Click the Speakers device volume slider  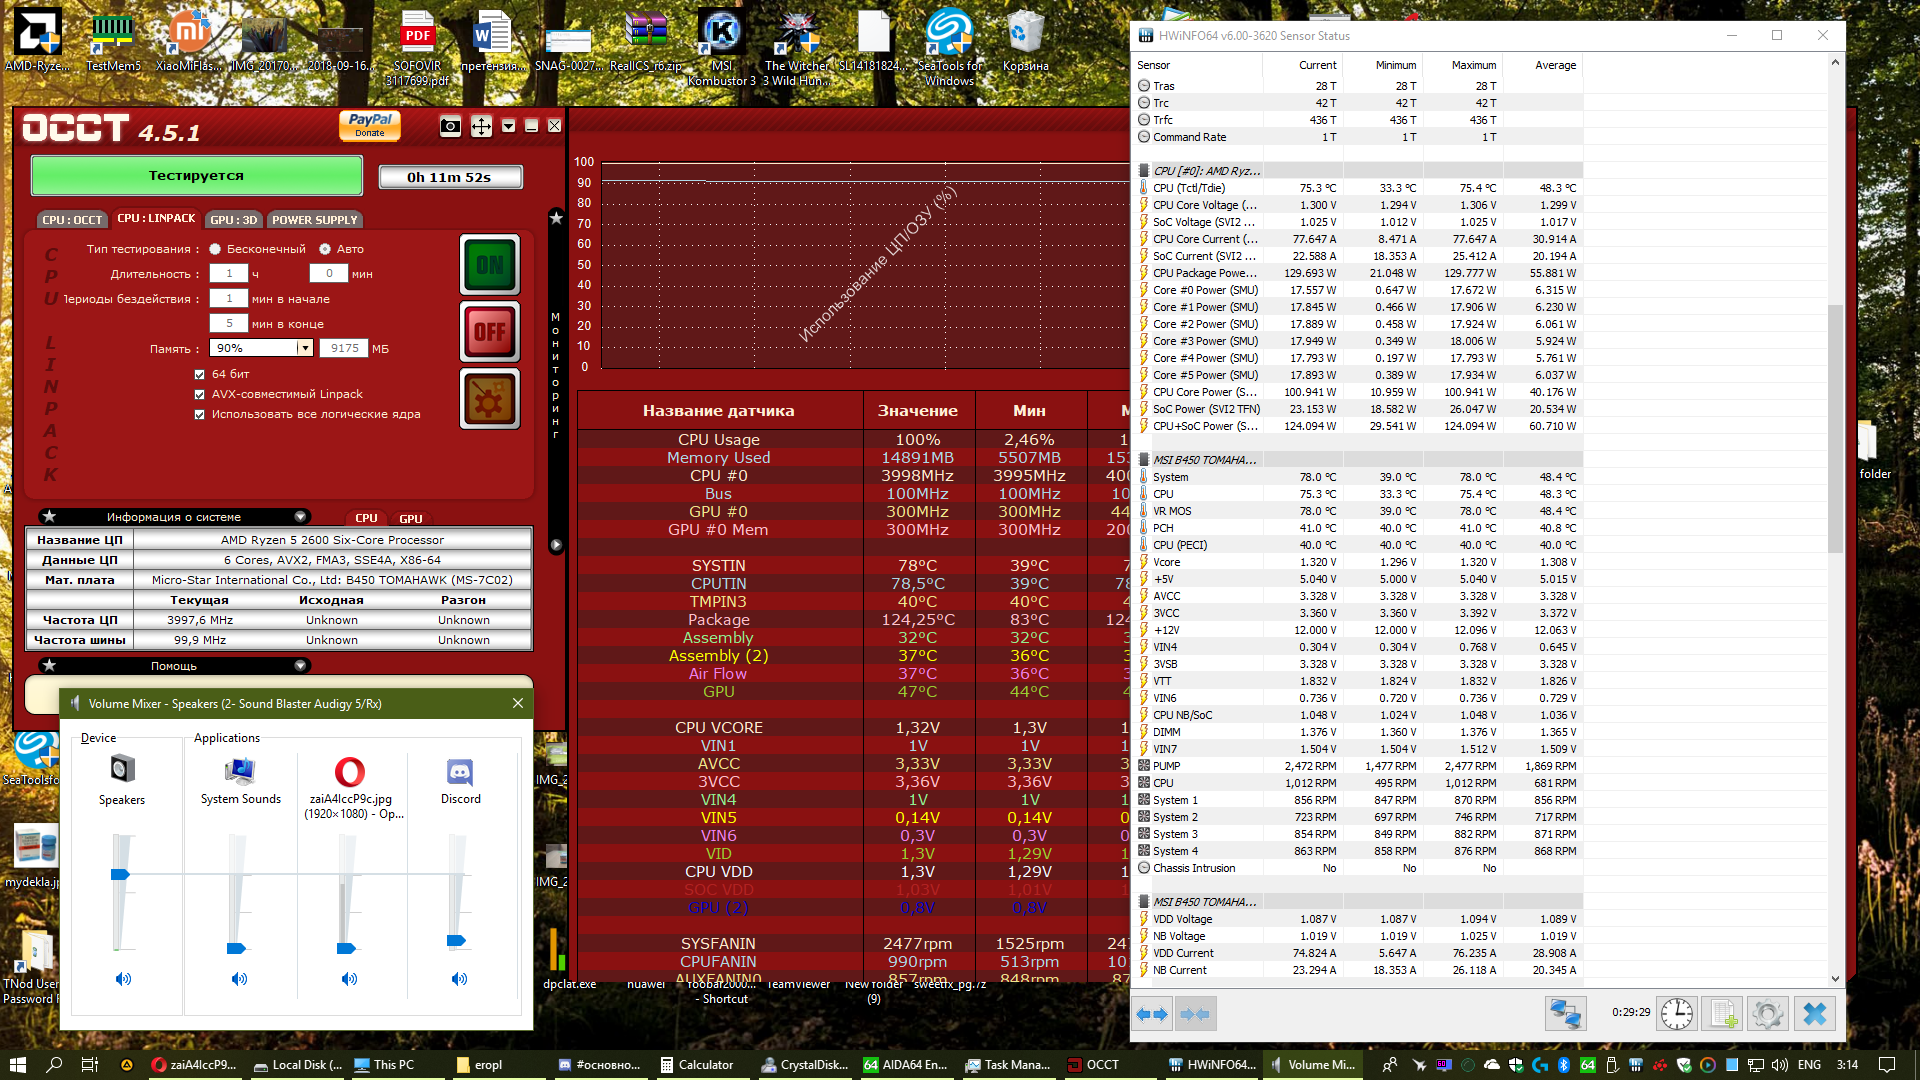click(x=120, y=874)
